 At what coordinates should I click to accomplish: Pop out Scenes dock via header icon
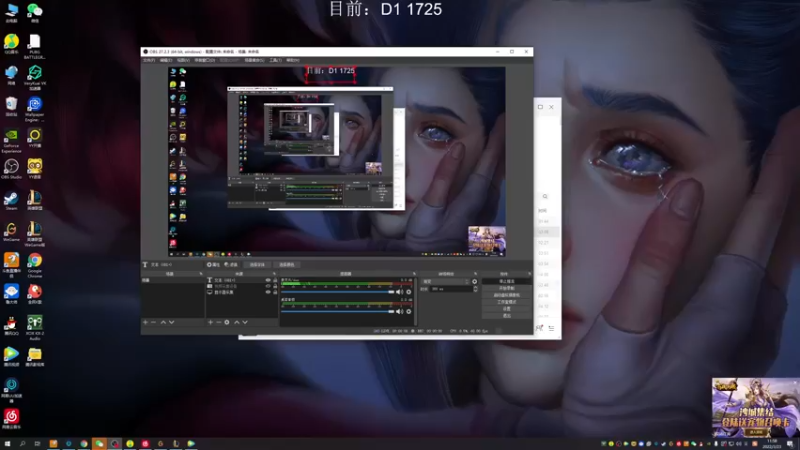pos(201,274)
